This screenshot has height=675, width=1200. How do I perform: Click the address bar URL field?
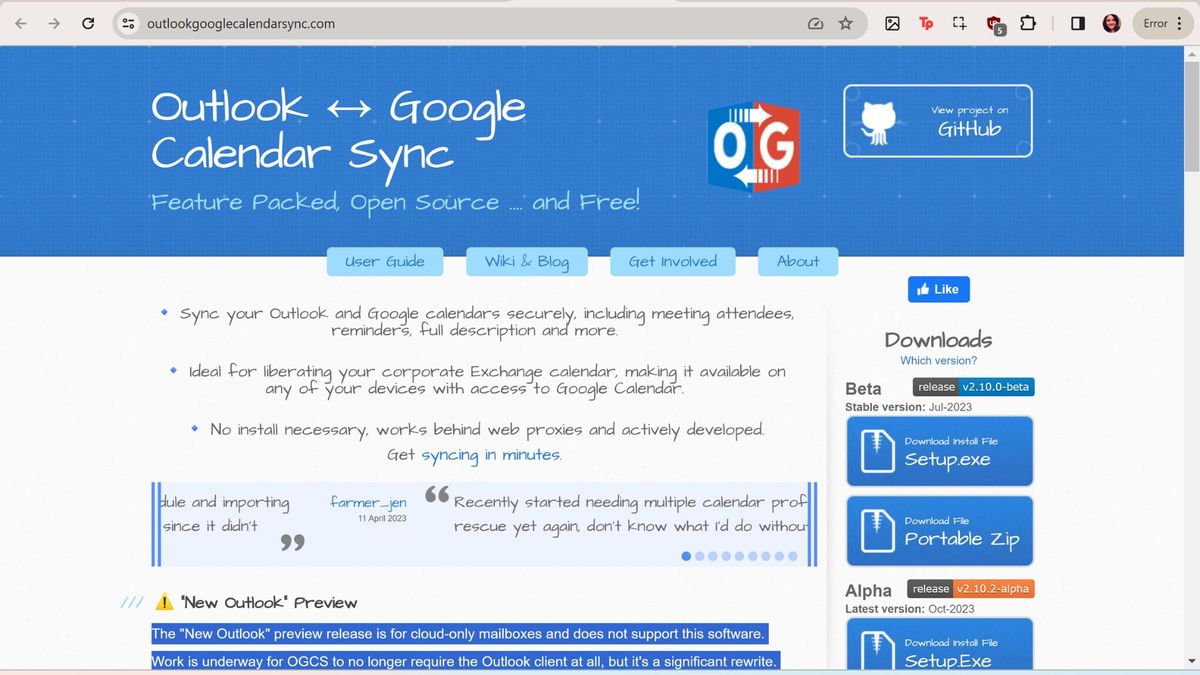point(470,23)
